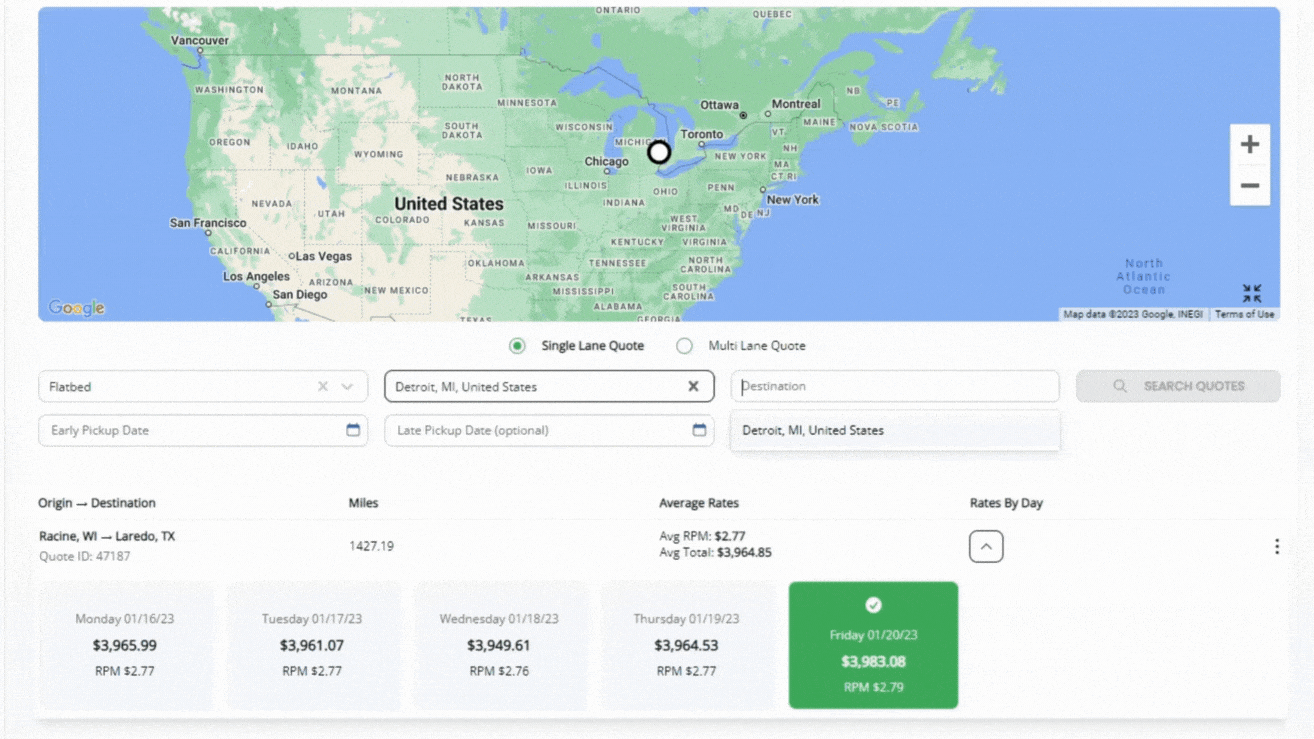Viewport: 1314px width, 739px height.
Task: Select Wednesday 01/18/23 rate card
Action: [499, 645]
